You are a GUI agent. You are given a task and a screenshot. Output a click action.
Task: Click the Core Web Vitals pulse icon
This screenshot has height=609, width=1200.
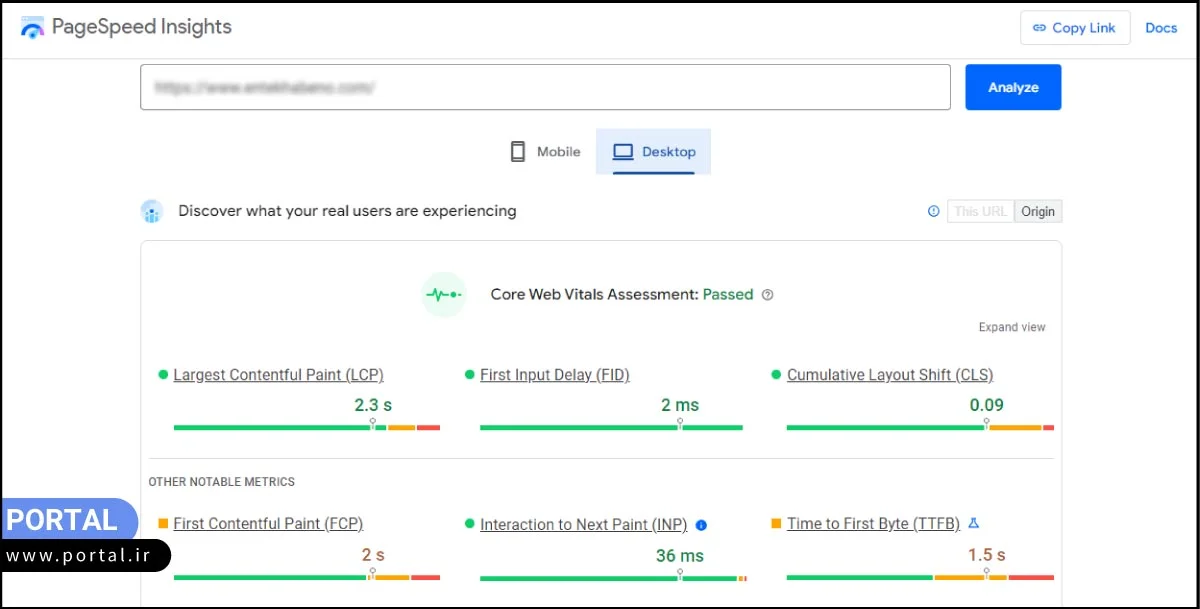(444, 295)
